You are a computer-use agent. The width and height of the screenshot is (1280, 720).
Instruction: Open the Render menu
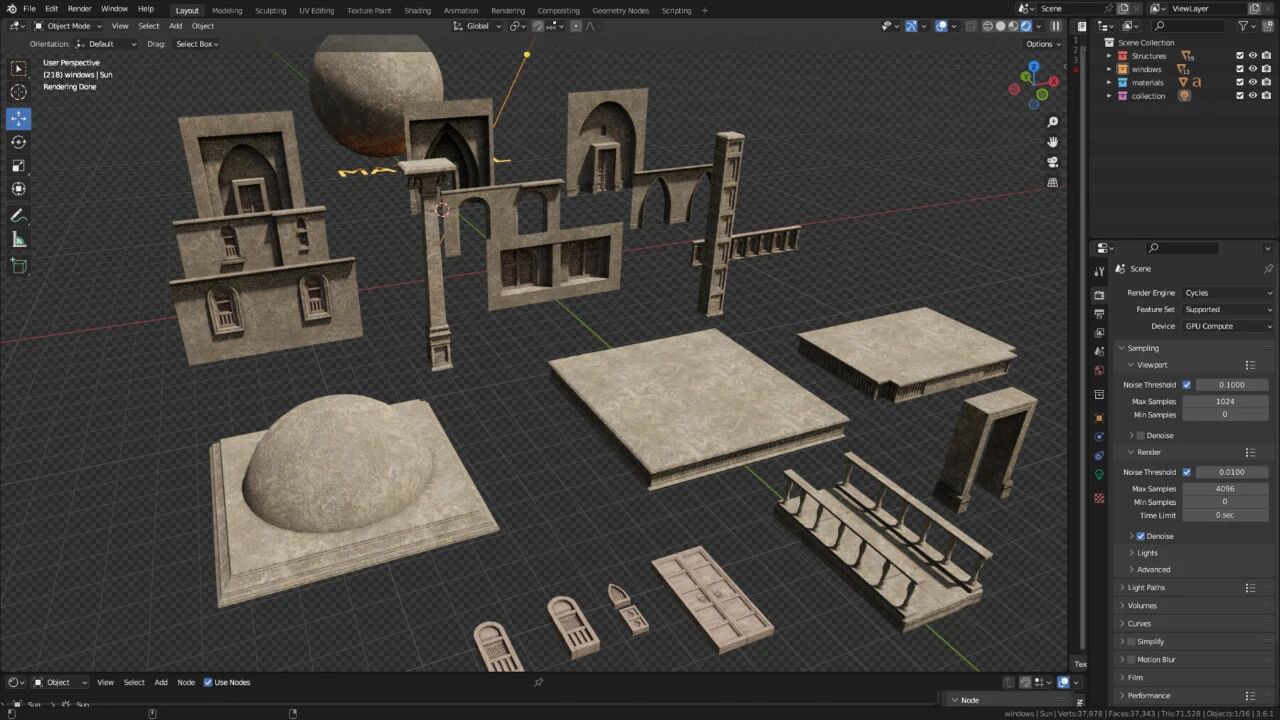click(79, 9)
